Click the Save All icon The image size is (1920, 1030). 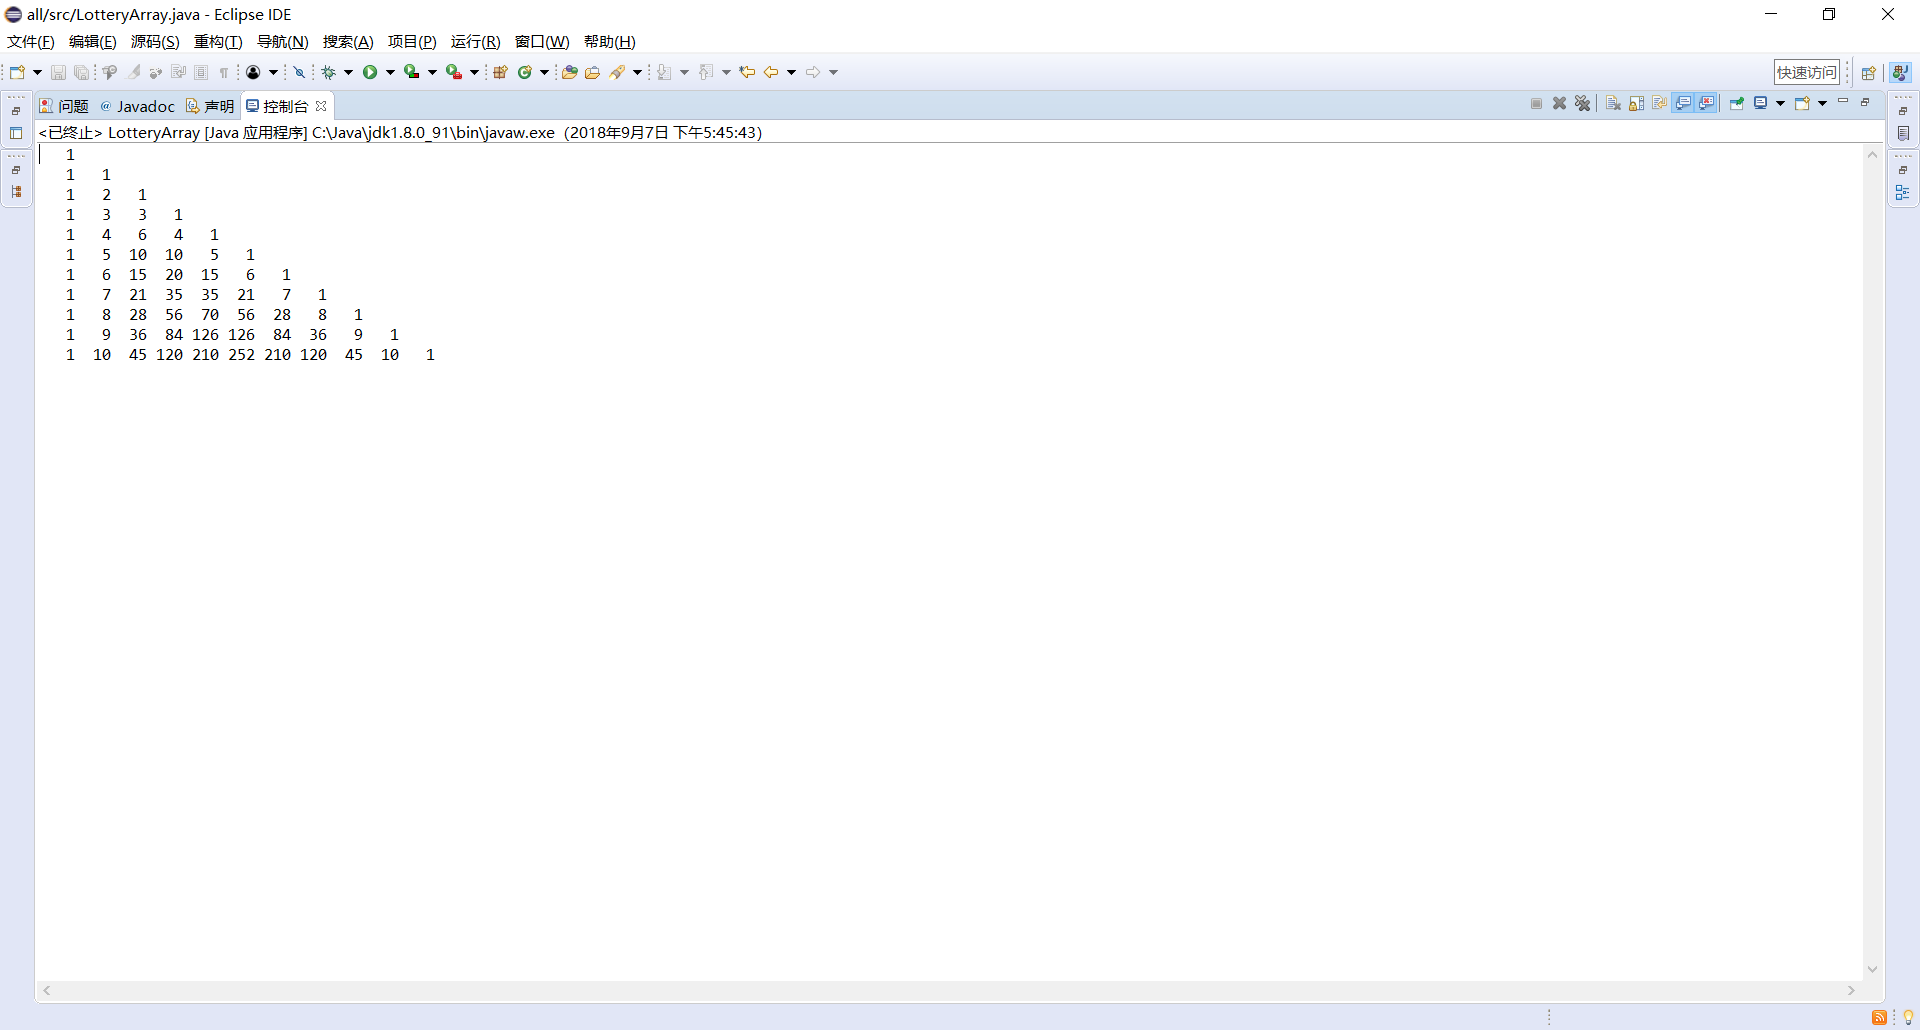pos(81,72)
